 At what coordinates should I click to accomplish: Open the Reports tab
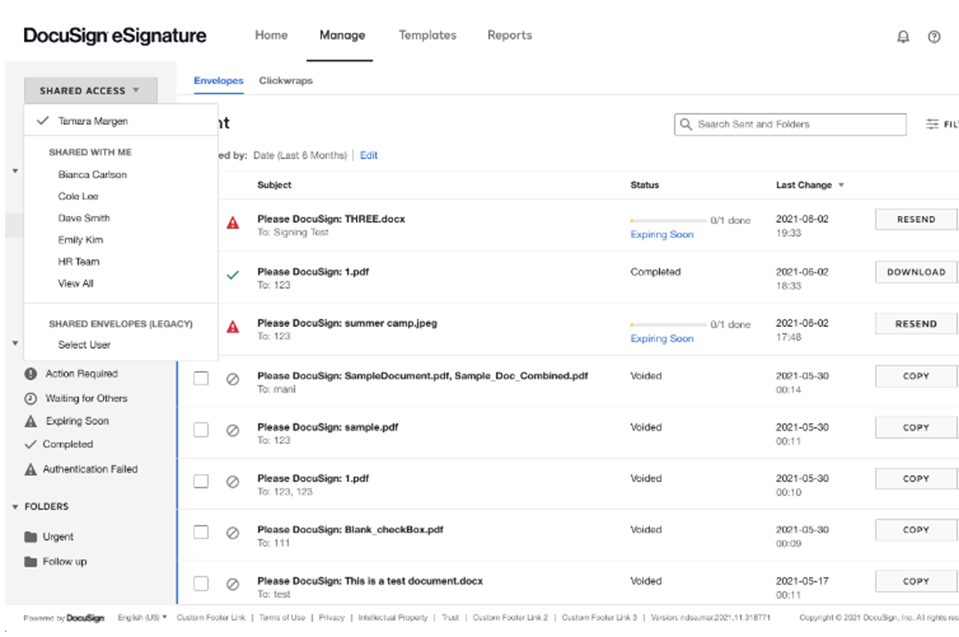pos(509,35)
